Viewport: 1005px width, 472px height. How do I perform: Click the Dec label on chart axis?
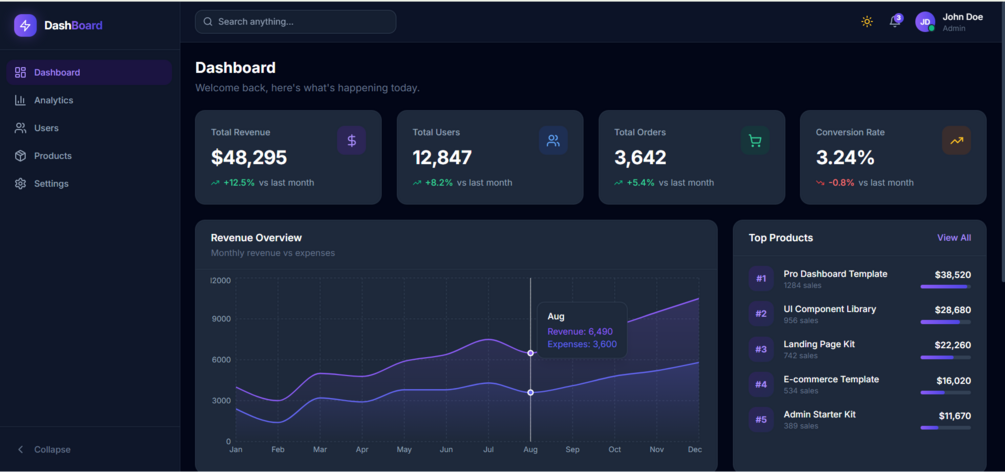pyautogui.click(x=695, y=450)
